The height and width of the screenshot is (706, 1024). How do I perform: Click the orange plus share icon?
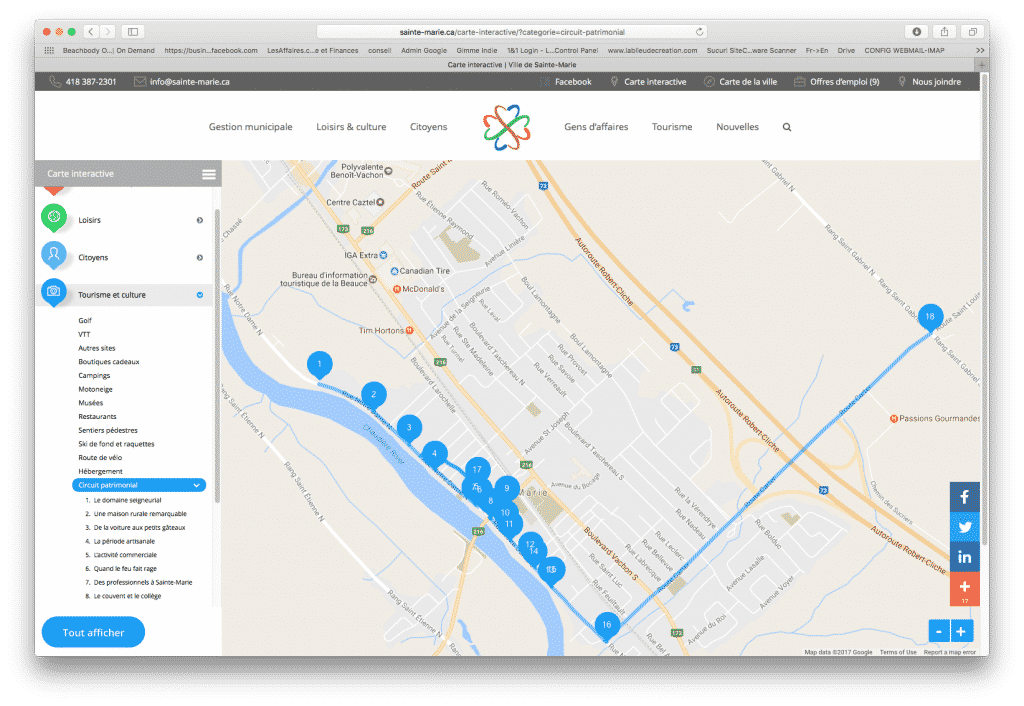[x=964, y=588]
